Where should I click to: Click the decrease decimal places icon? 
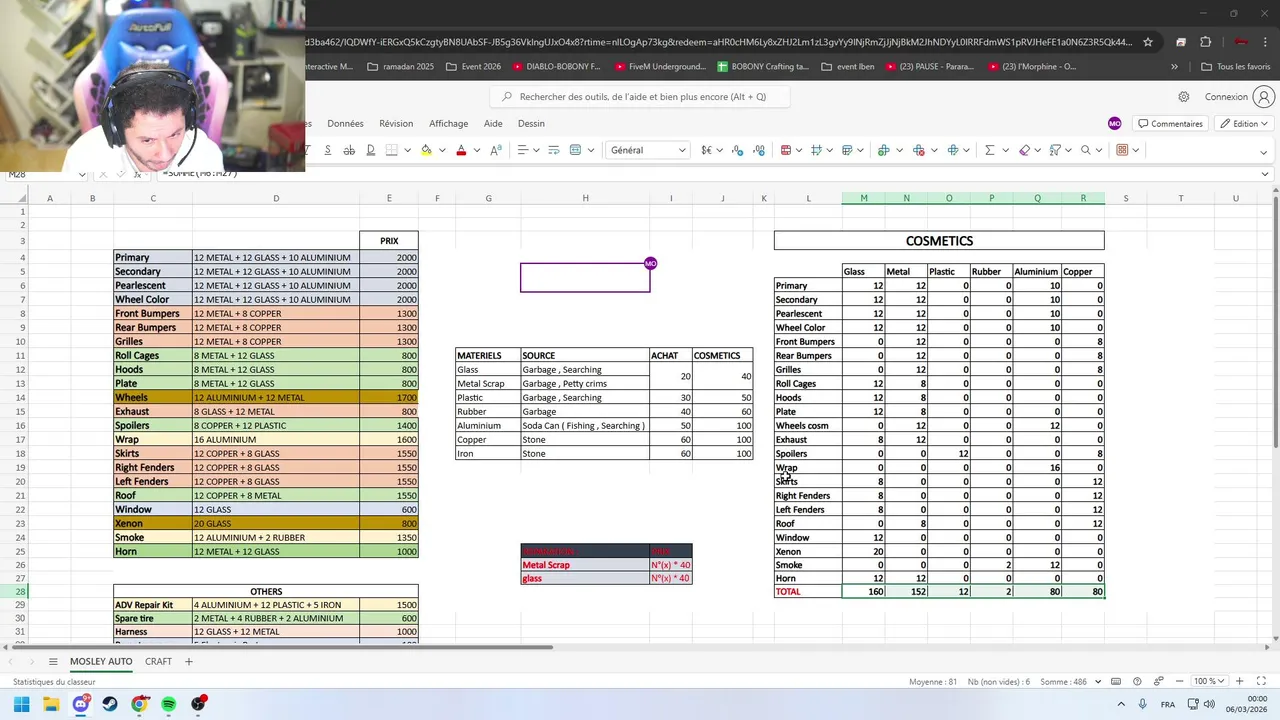(738, 150)
